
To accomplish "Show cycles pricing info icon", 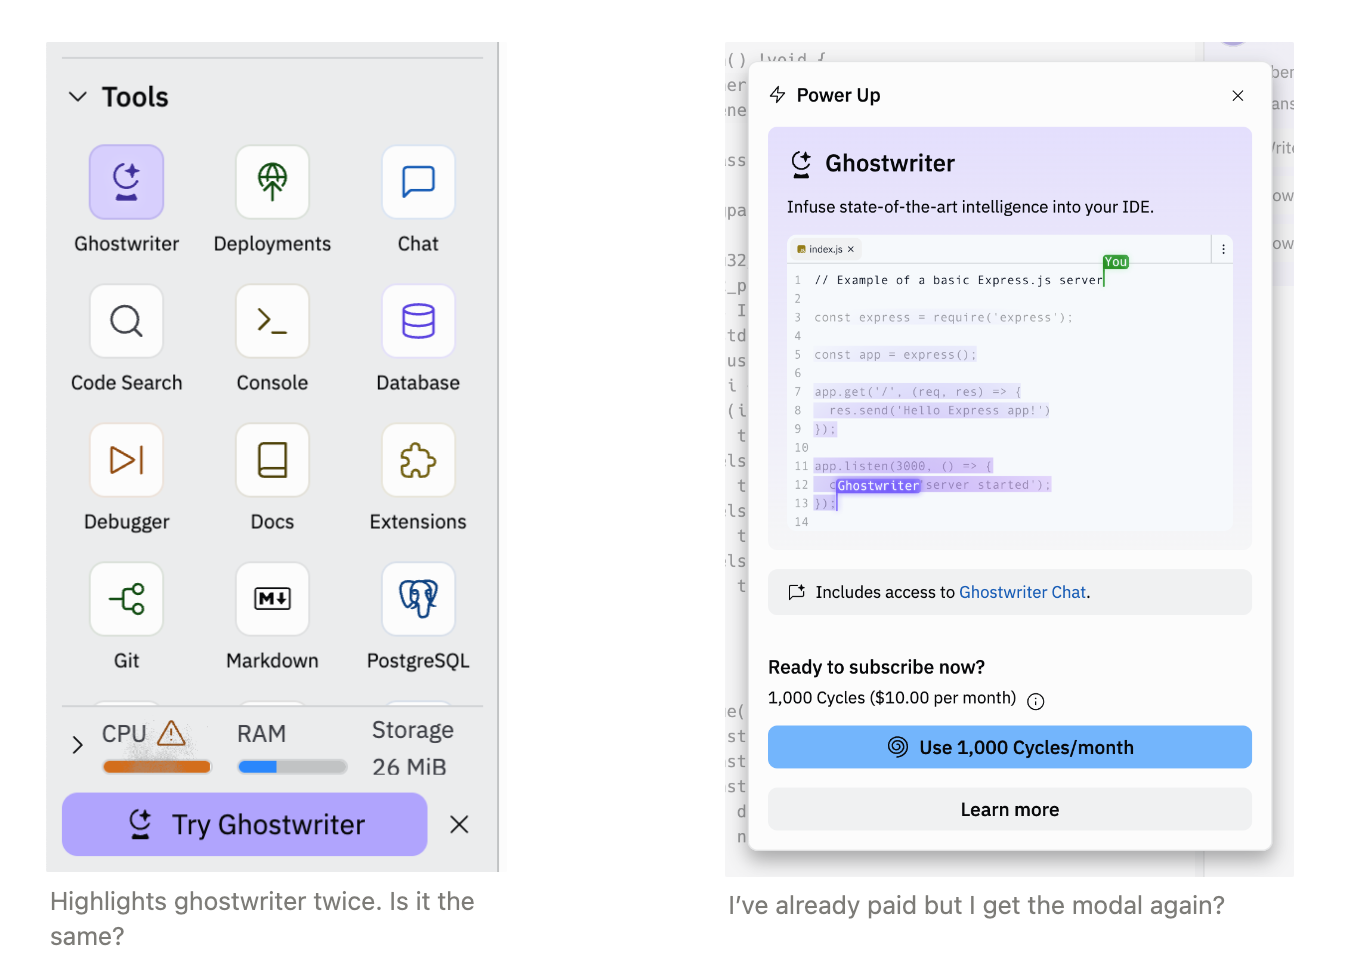I will click(1036, 701).
